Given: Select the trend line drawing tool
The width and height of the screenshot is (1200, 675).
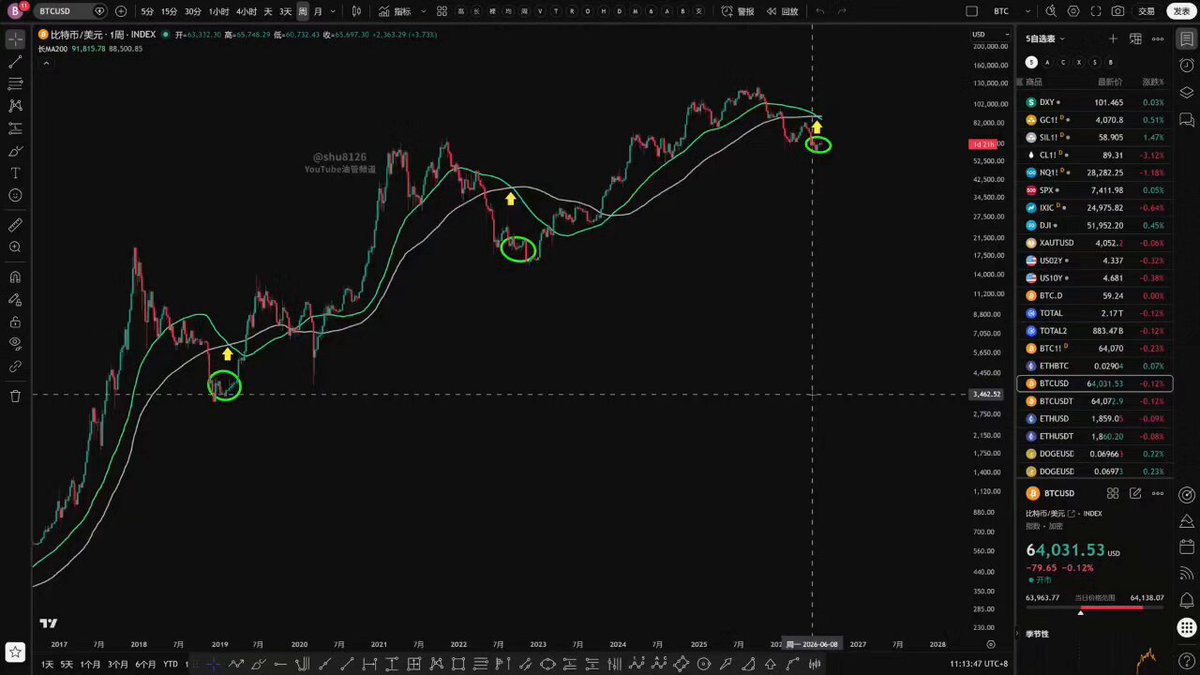Looking at the screenshot, I should click(15, 62).
